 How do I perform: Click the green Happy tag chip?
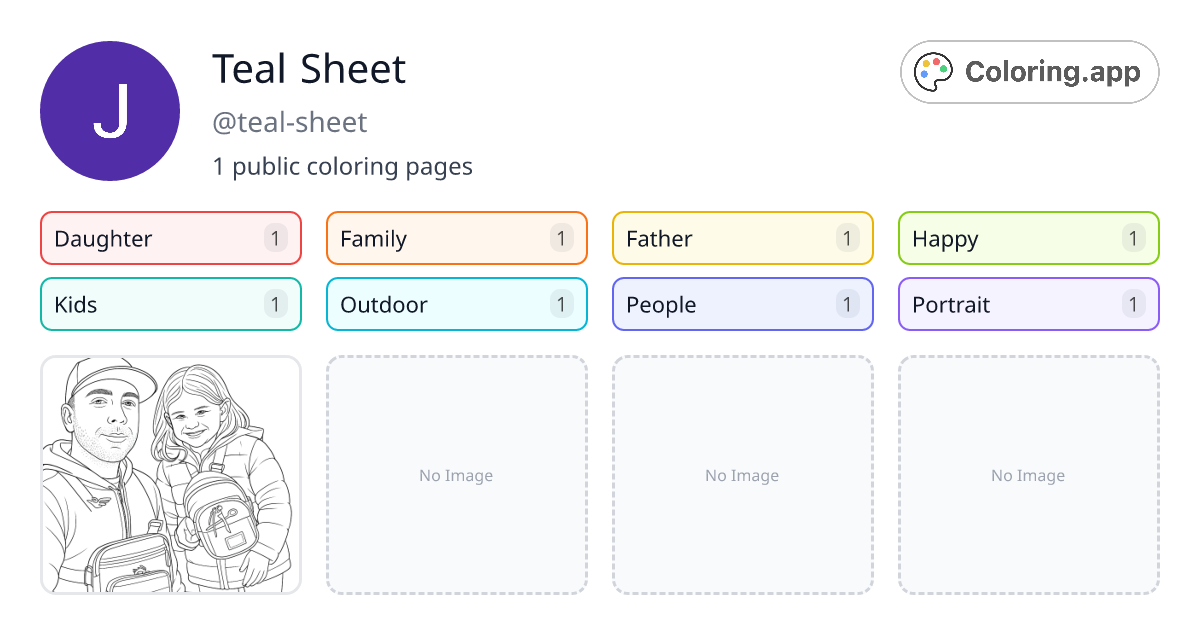[1028, 238]
